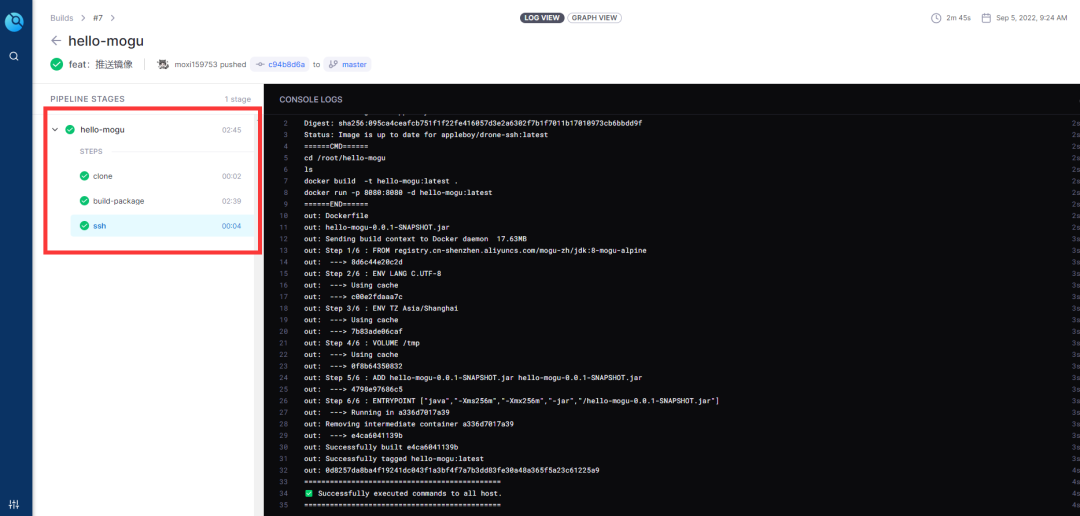Click the 2m 45s build duration text
Image resolution: width=1080 pixels, height=516 pixels.
(x=959, y=18)
